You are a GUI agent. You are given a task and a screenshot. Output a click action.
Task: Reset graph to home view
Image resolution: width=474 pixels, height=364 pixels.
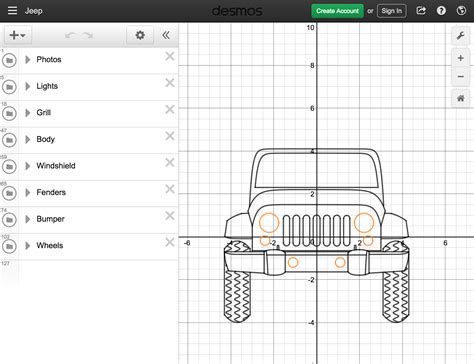(x=461, y=98)
